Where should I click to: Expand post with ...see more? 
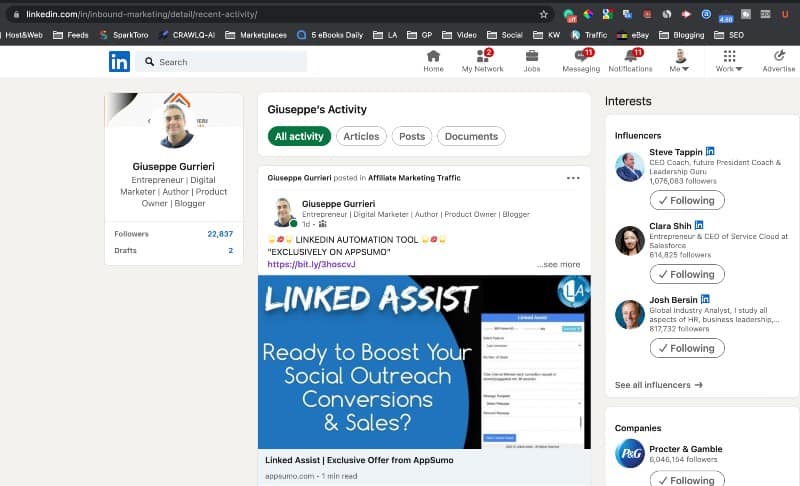pos(558,264)
